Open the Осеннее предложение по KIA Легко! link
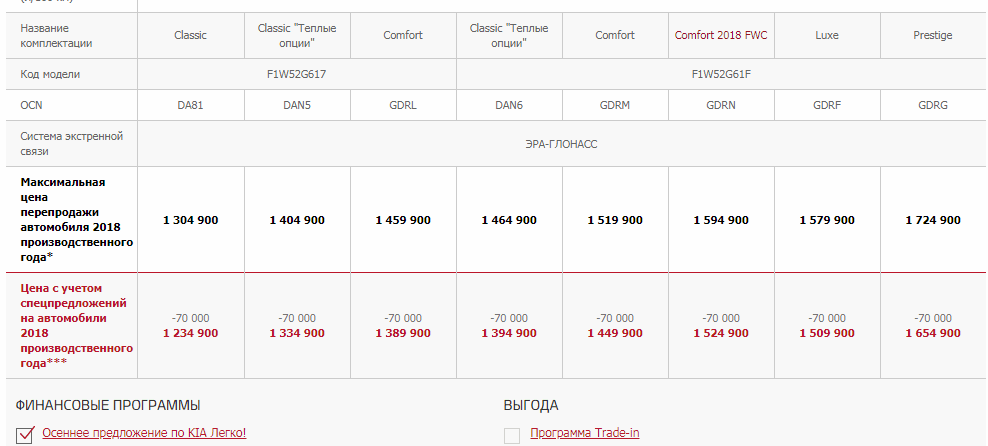Viewport: 988px width, 446px height. (144, 433)
